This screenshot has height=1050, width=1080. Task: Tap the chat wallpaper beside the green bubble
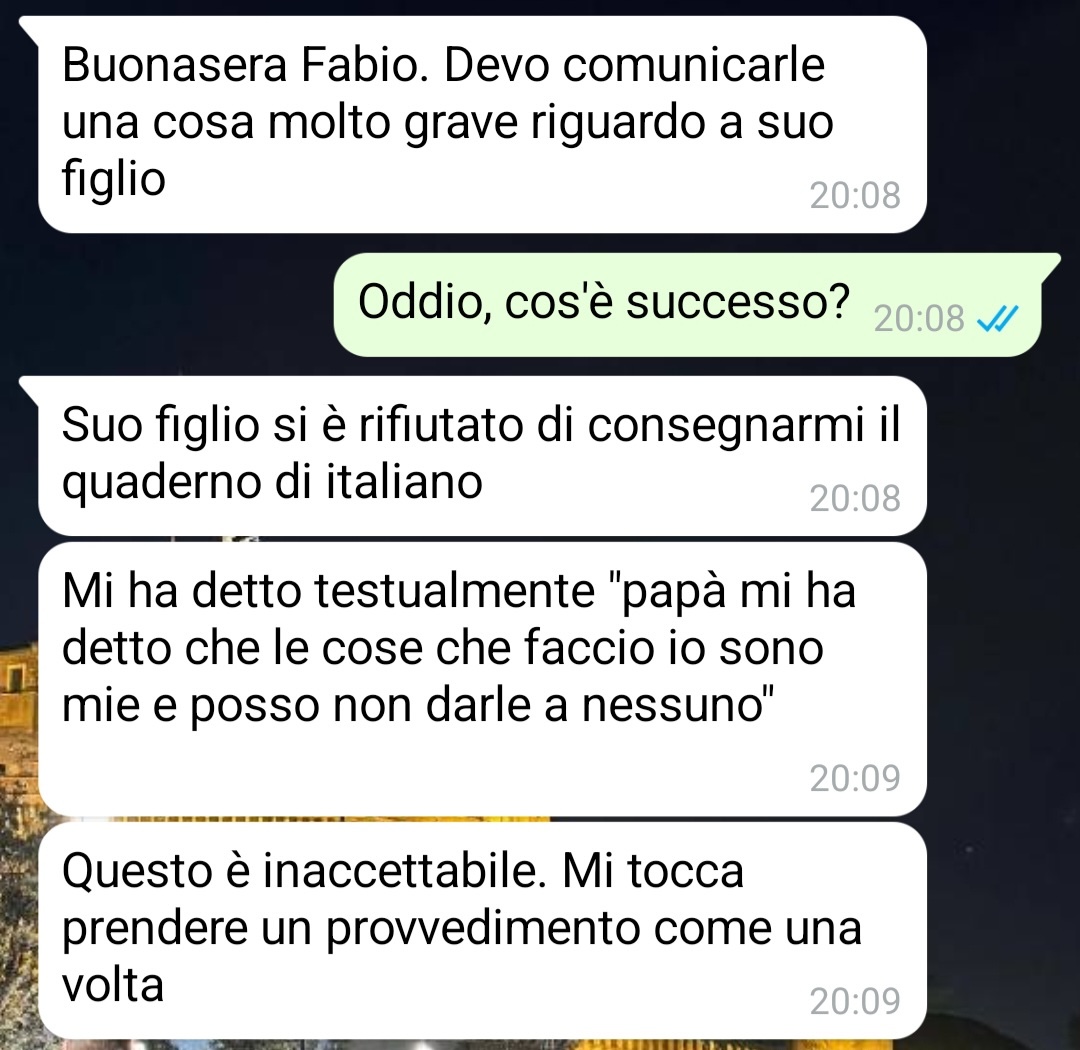[165, 305]
